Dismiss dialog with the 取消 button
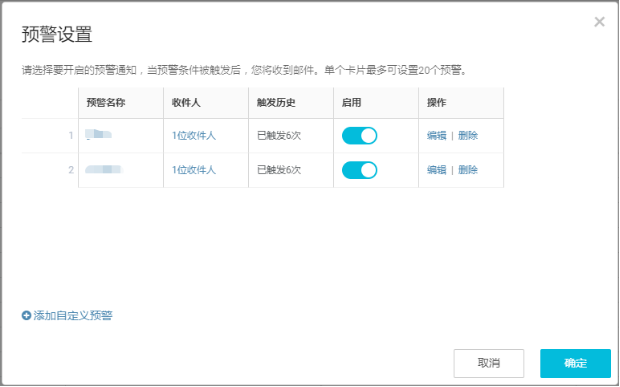Viewport: 620px width, 387px height. pyautogui.click(x=489, y=363)
